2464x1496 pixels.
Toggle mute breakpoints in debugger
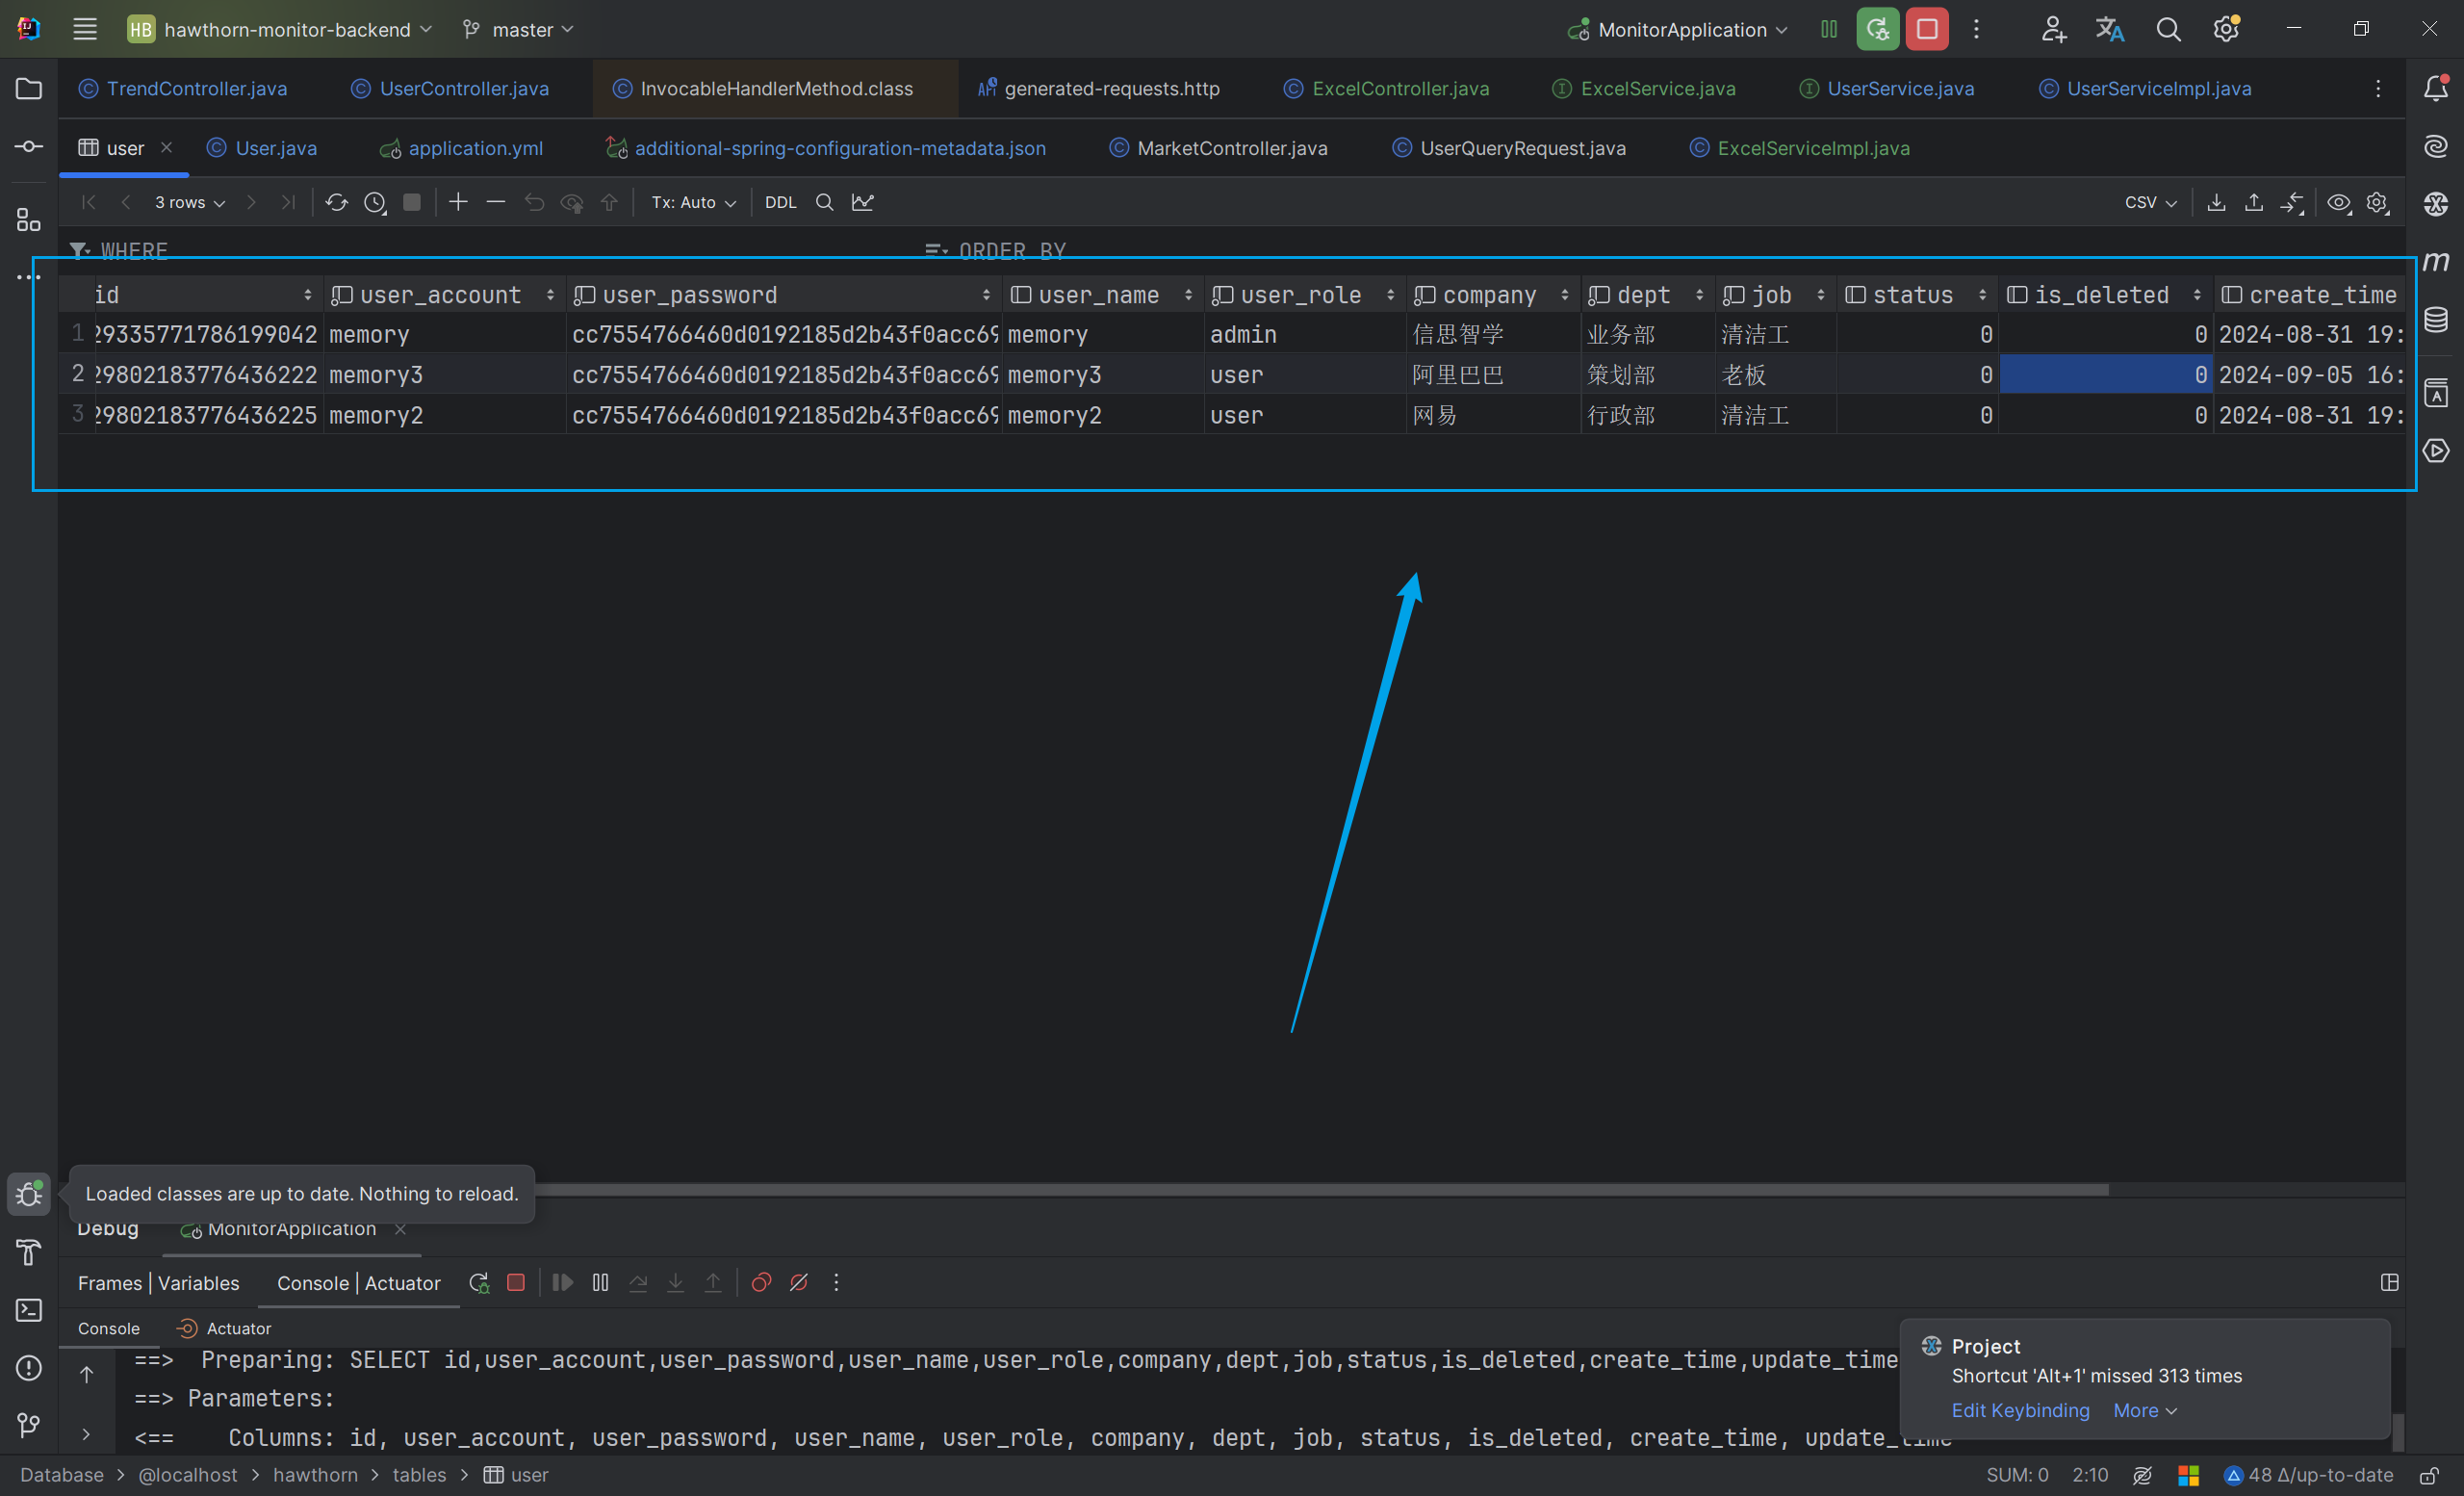tap(799, 1283)
